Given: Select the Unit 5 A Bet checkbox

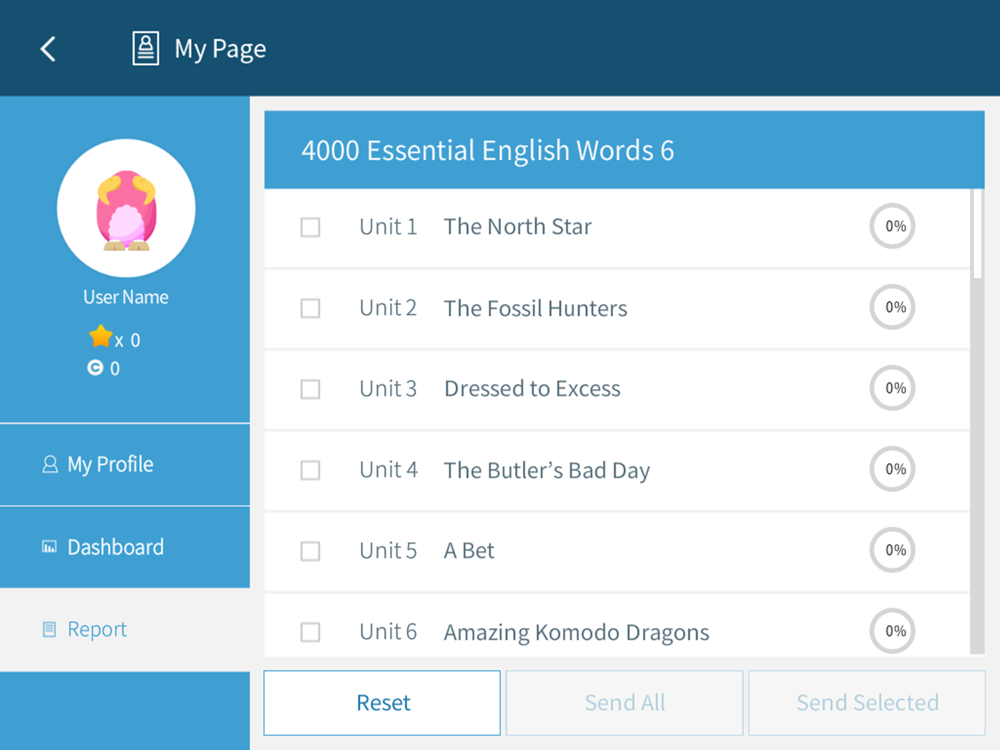Looking at the screenshot, I should 310,551.
